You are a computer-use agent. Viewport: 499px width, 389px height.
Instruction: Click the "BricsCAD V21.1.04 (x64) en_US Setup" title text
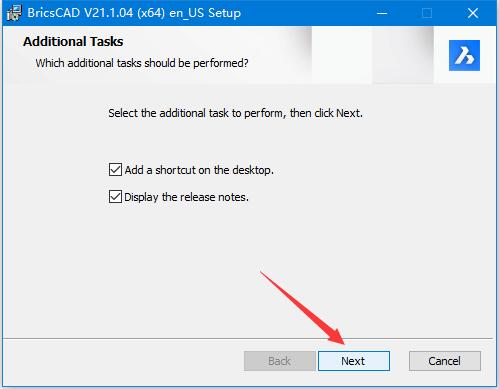click(134, 13)
